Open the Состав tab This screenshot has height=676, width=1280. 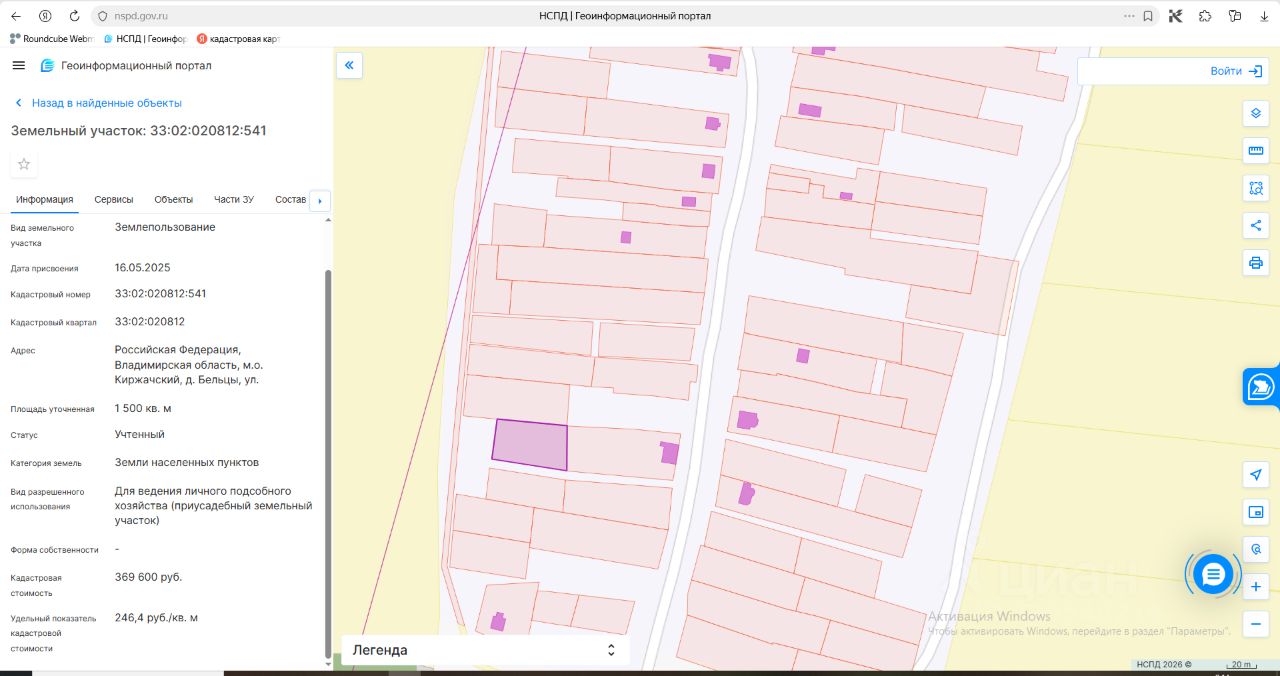pyautogui.click(x=290, y=199)
